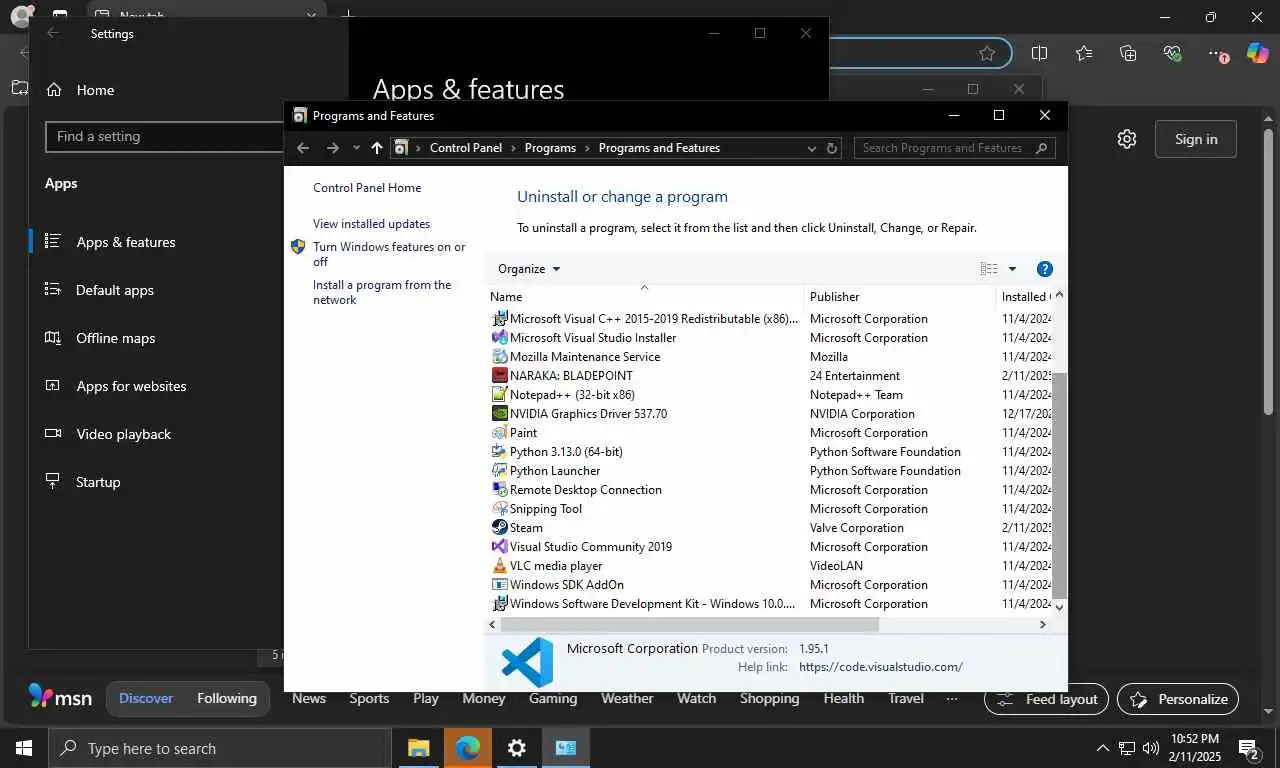
Task: Sort list by Name column header
Action: click(x=506, y=297)
